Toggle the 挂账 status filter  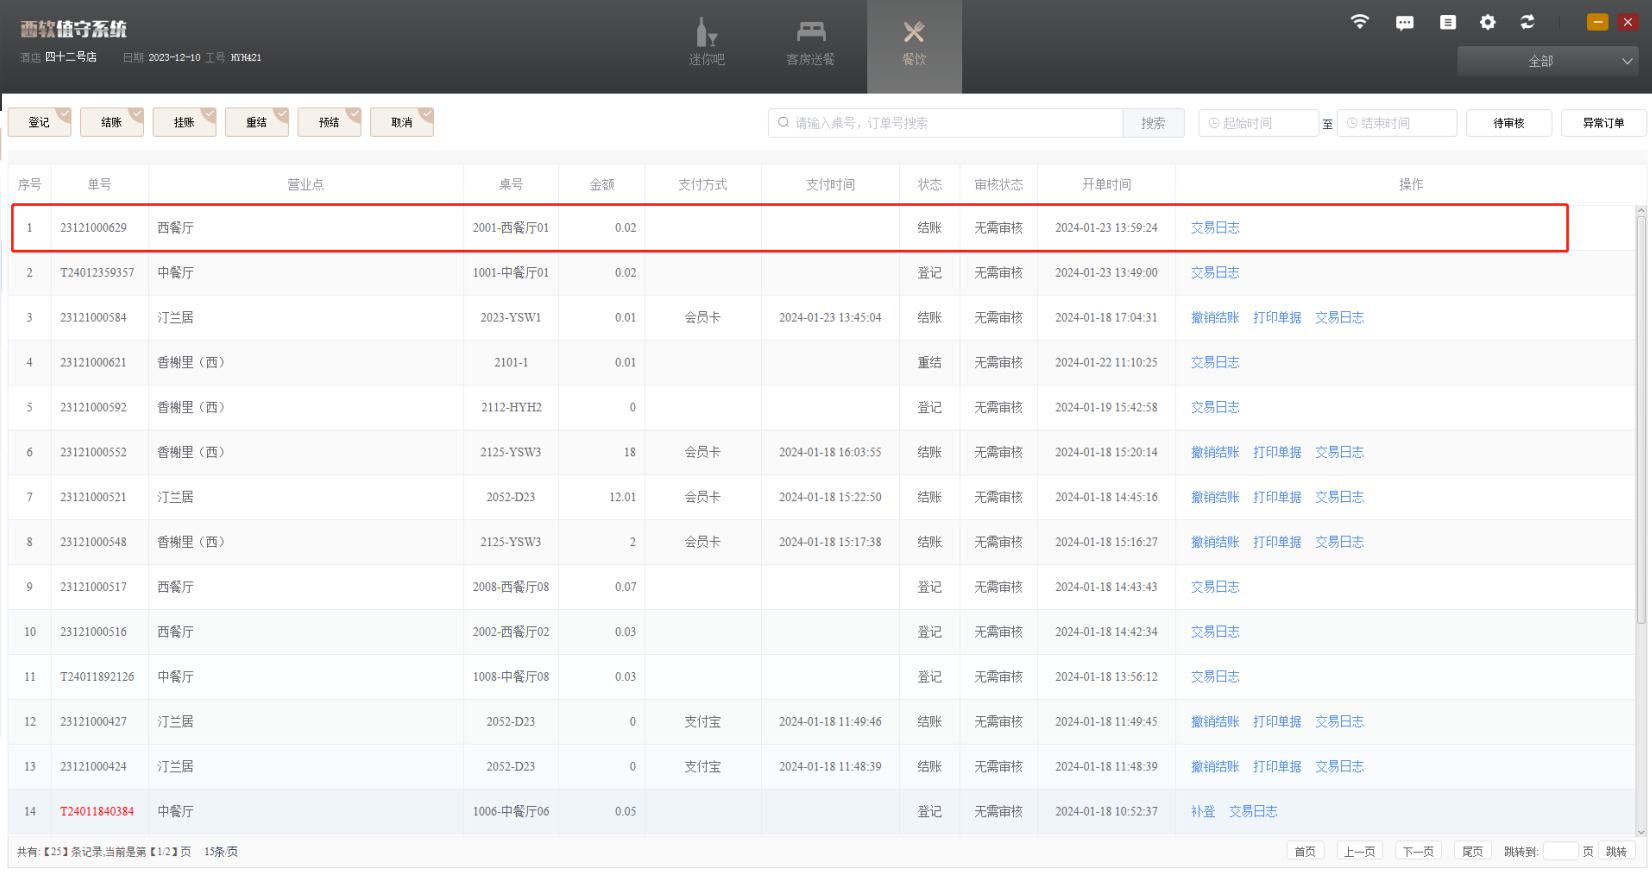coord(184,122)
